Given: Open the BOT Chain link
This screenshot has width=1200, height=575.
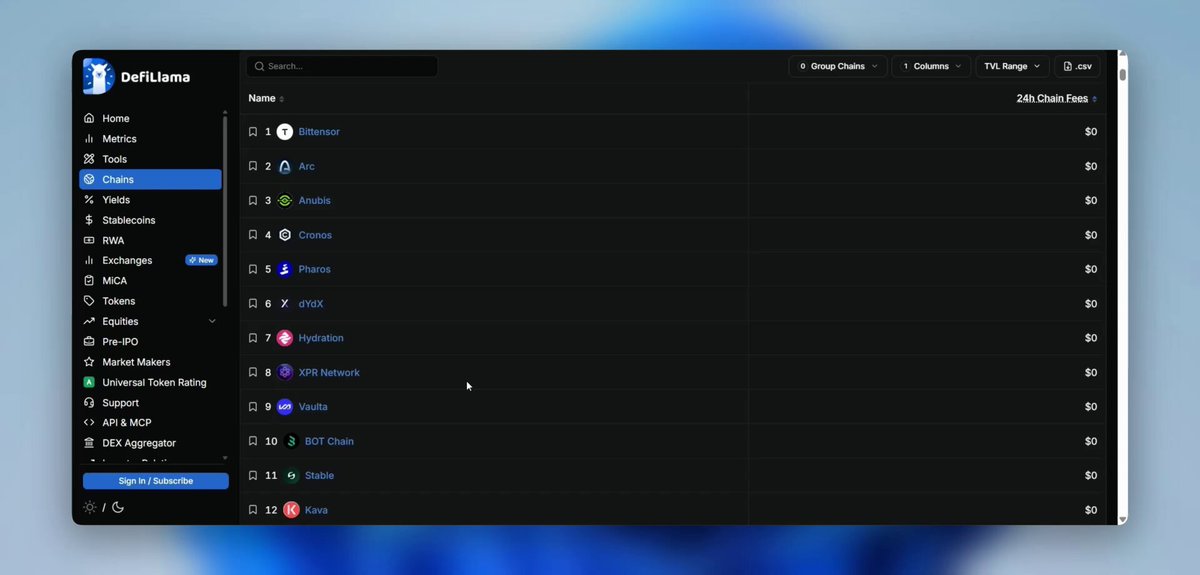Looking at the screenshot, I should 329,441.
